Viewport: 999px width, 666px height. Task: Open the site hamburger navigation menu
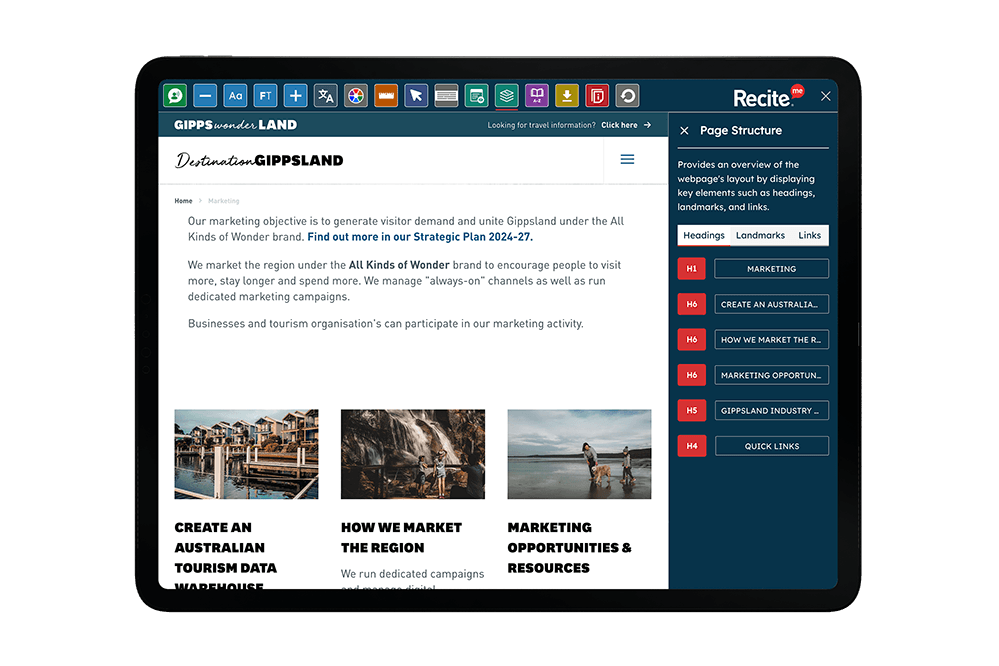(627, 159)
